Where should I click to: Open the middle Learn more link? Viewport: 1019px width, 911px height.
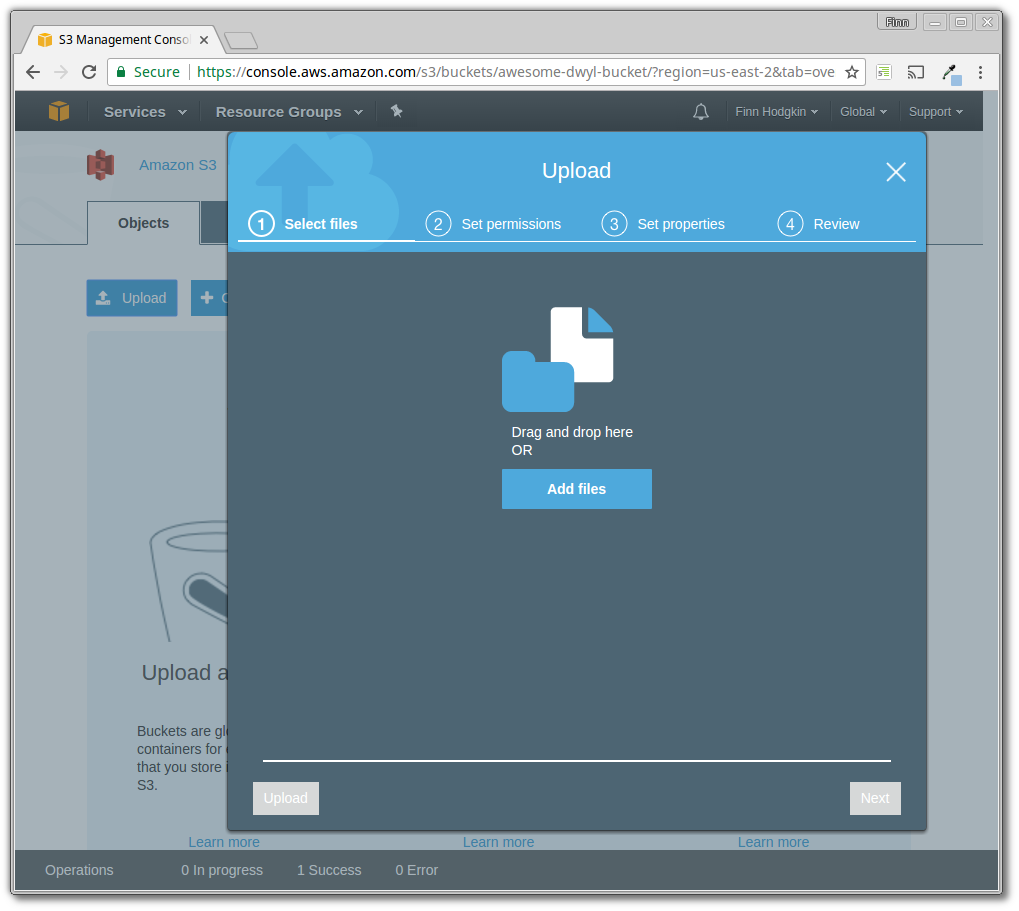click(x=498, y=842)
